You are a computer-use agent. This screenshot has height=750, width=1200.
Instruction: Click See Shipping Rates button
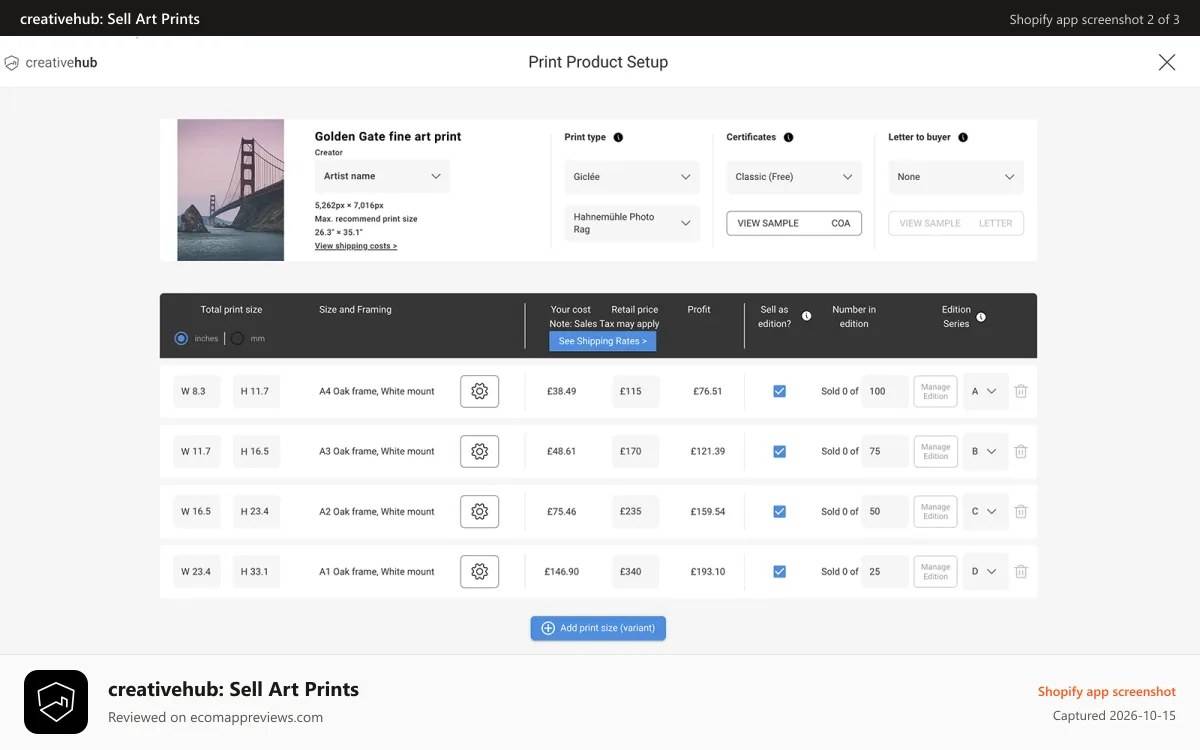point(602,341)
